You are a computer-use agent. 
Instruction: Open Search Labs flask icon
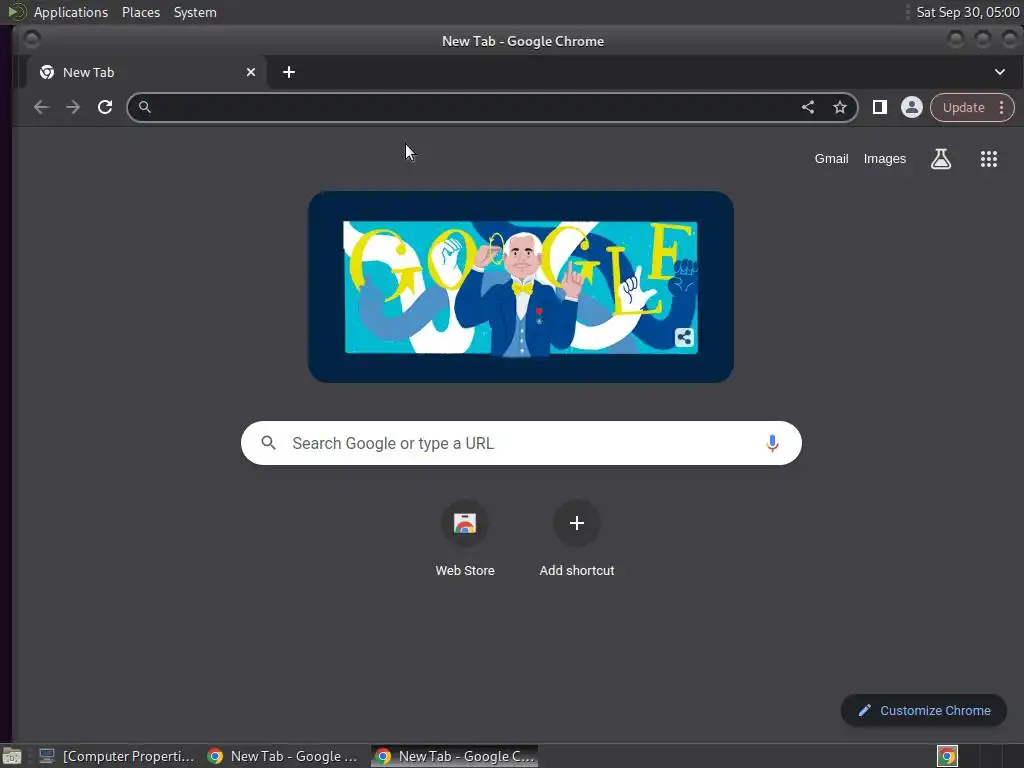[x=940, y=159]
